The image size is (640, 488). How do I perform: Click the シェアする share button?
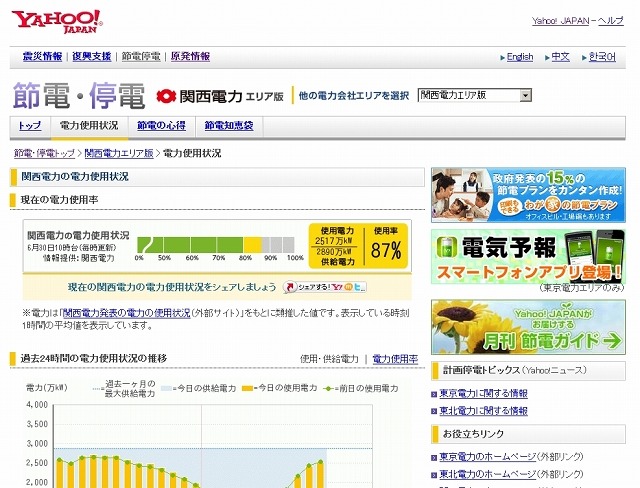tap(324, 287)
